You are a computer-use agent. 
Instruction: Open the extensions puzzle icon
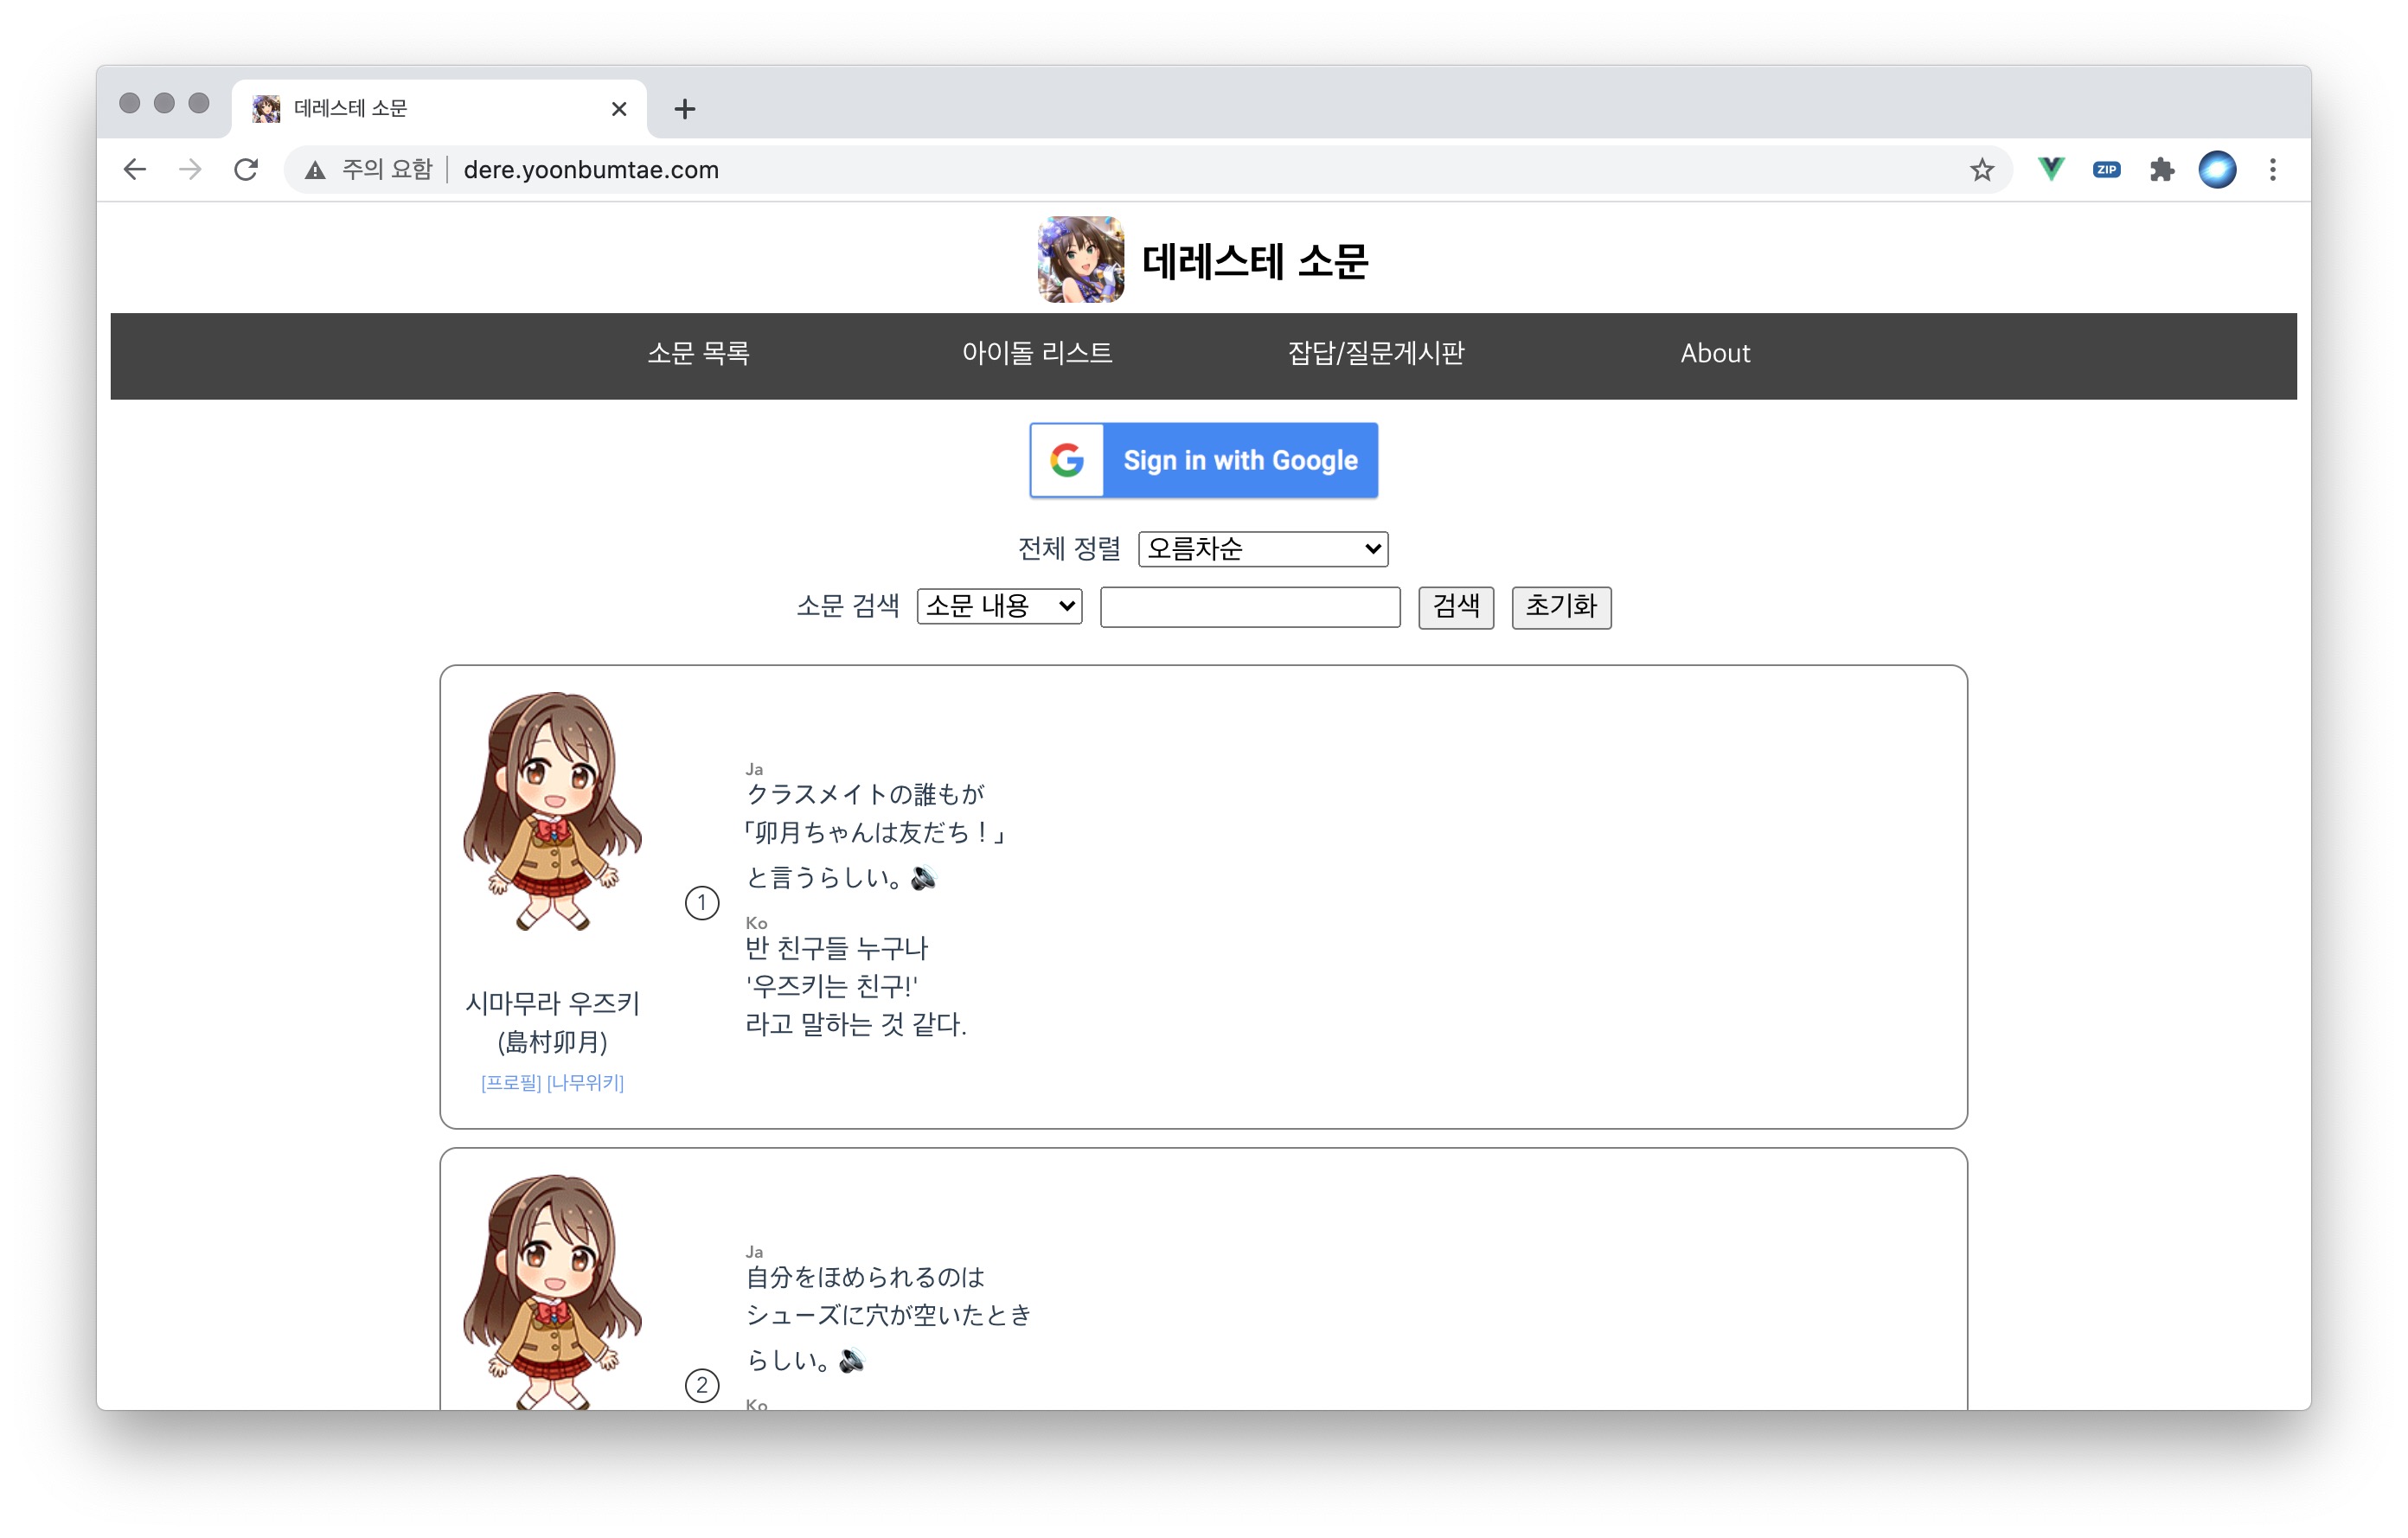point(2161,170)
